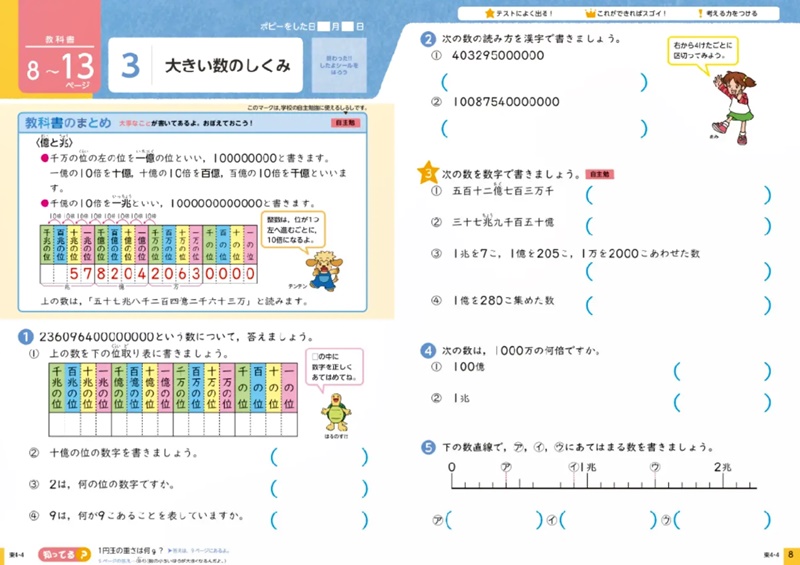
Task: Click the answer blank for 五百十二億七百三万千
Action: (x=678, y=196)
